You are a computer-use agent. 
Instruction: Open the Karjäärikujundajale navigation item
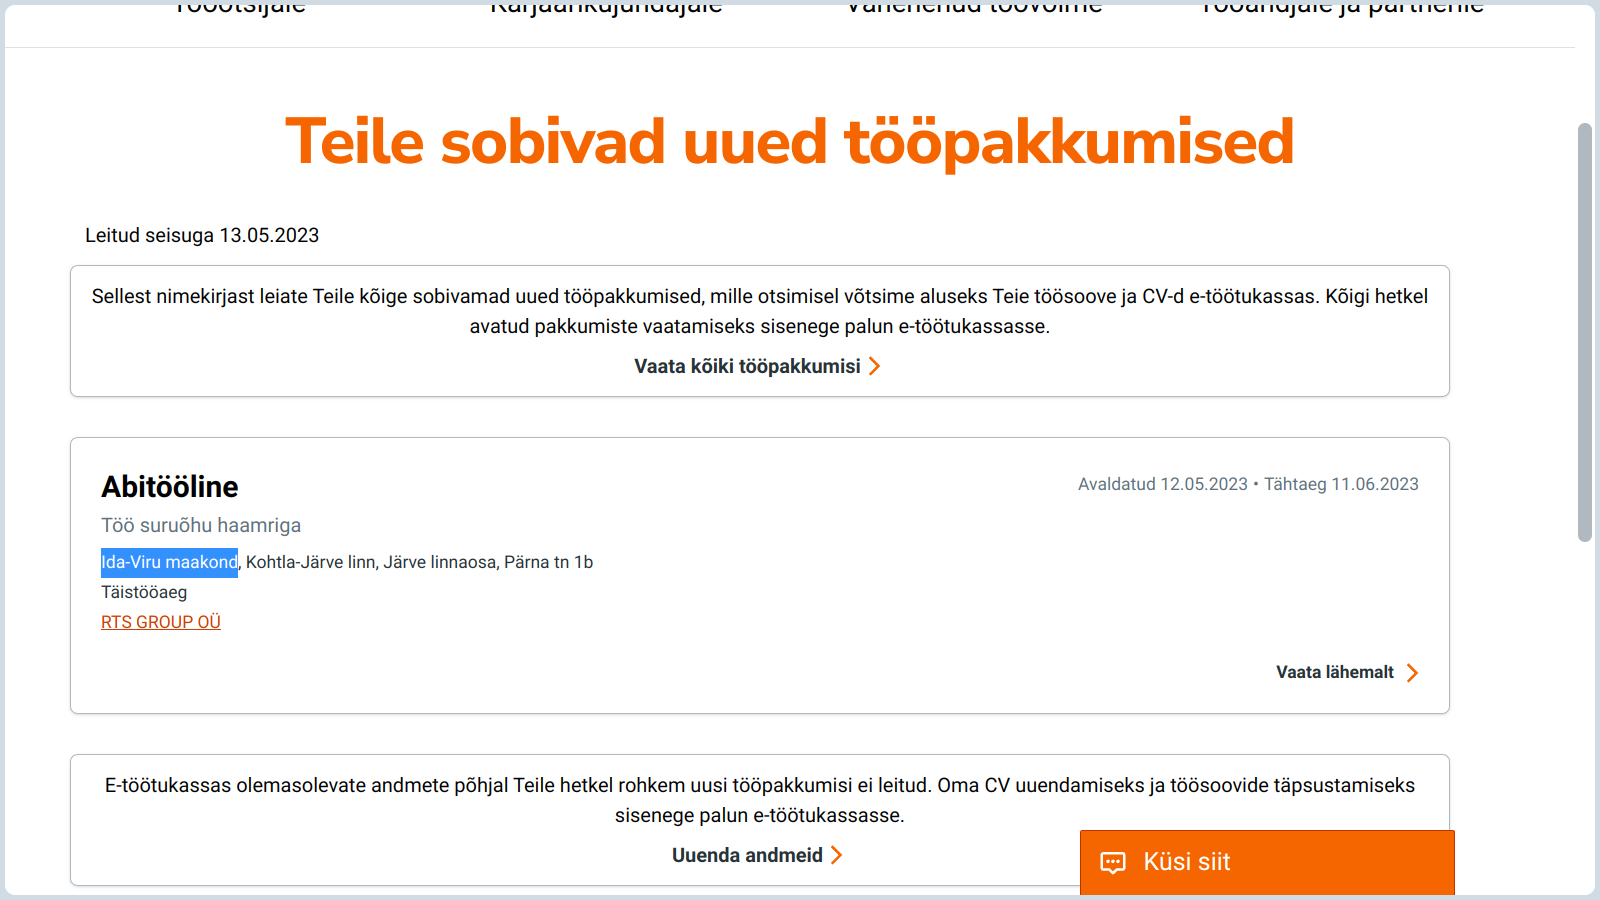[x=606, y=7]
